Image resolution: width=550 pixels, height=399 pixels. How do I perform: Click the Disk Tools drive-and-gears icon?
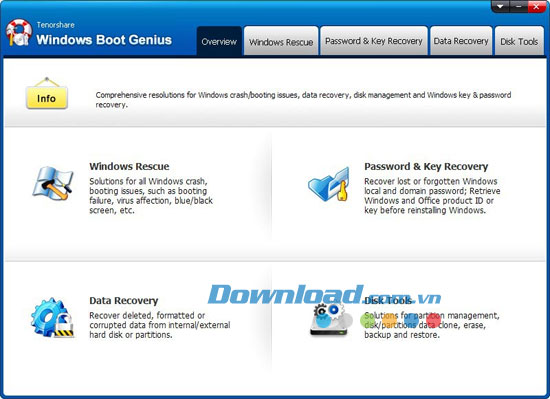[330, 319]
